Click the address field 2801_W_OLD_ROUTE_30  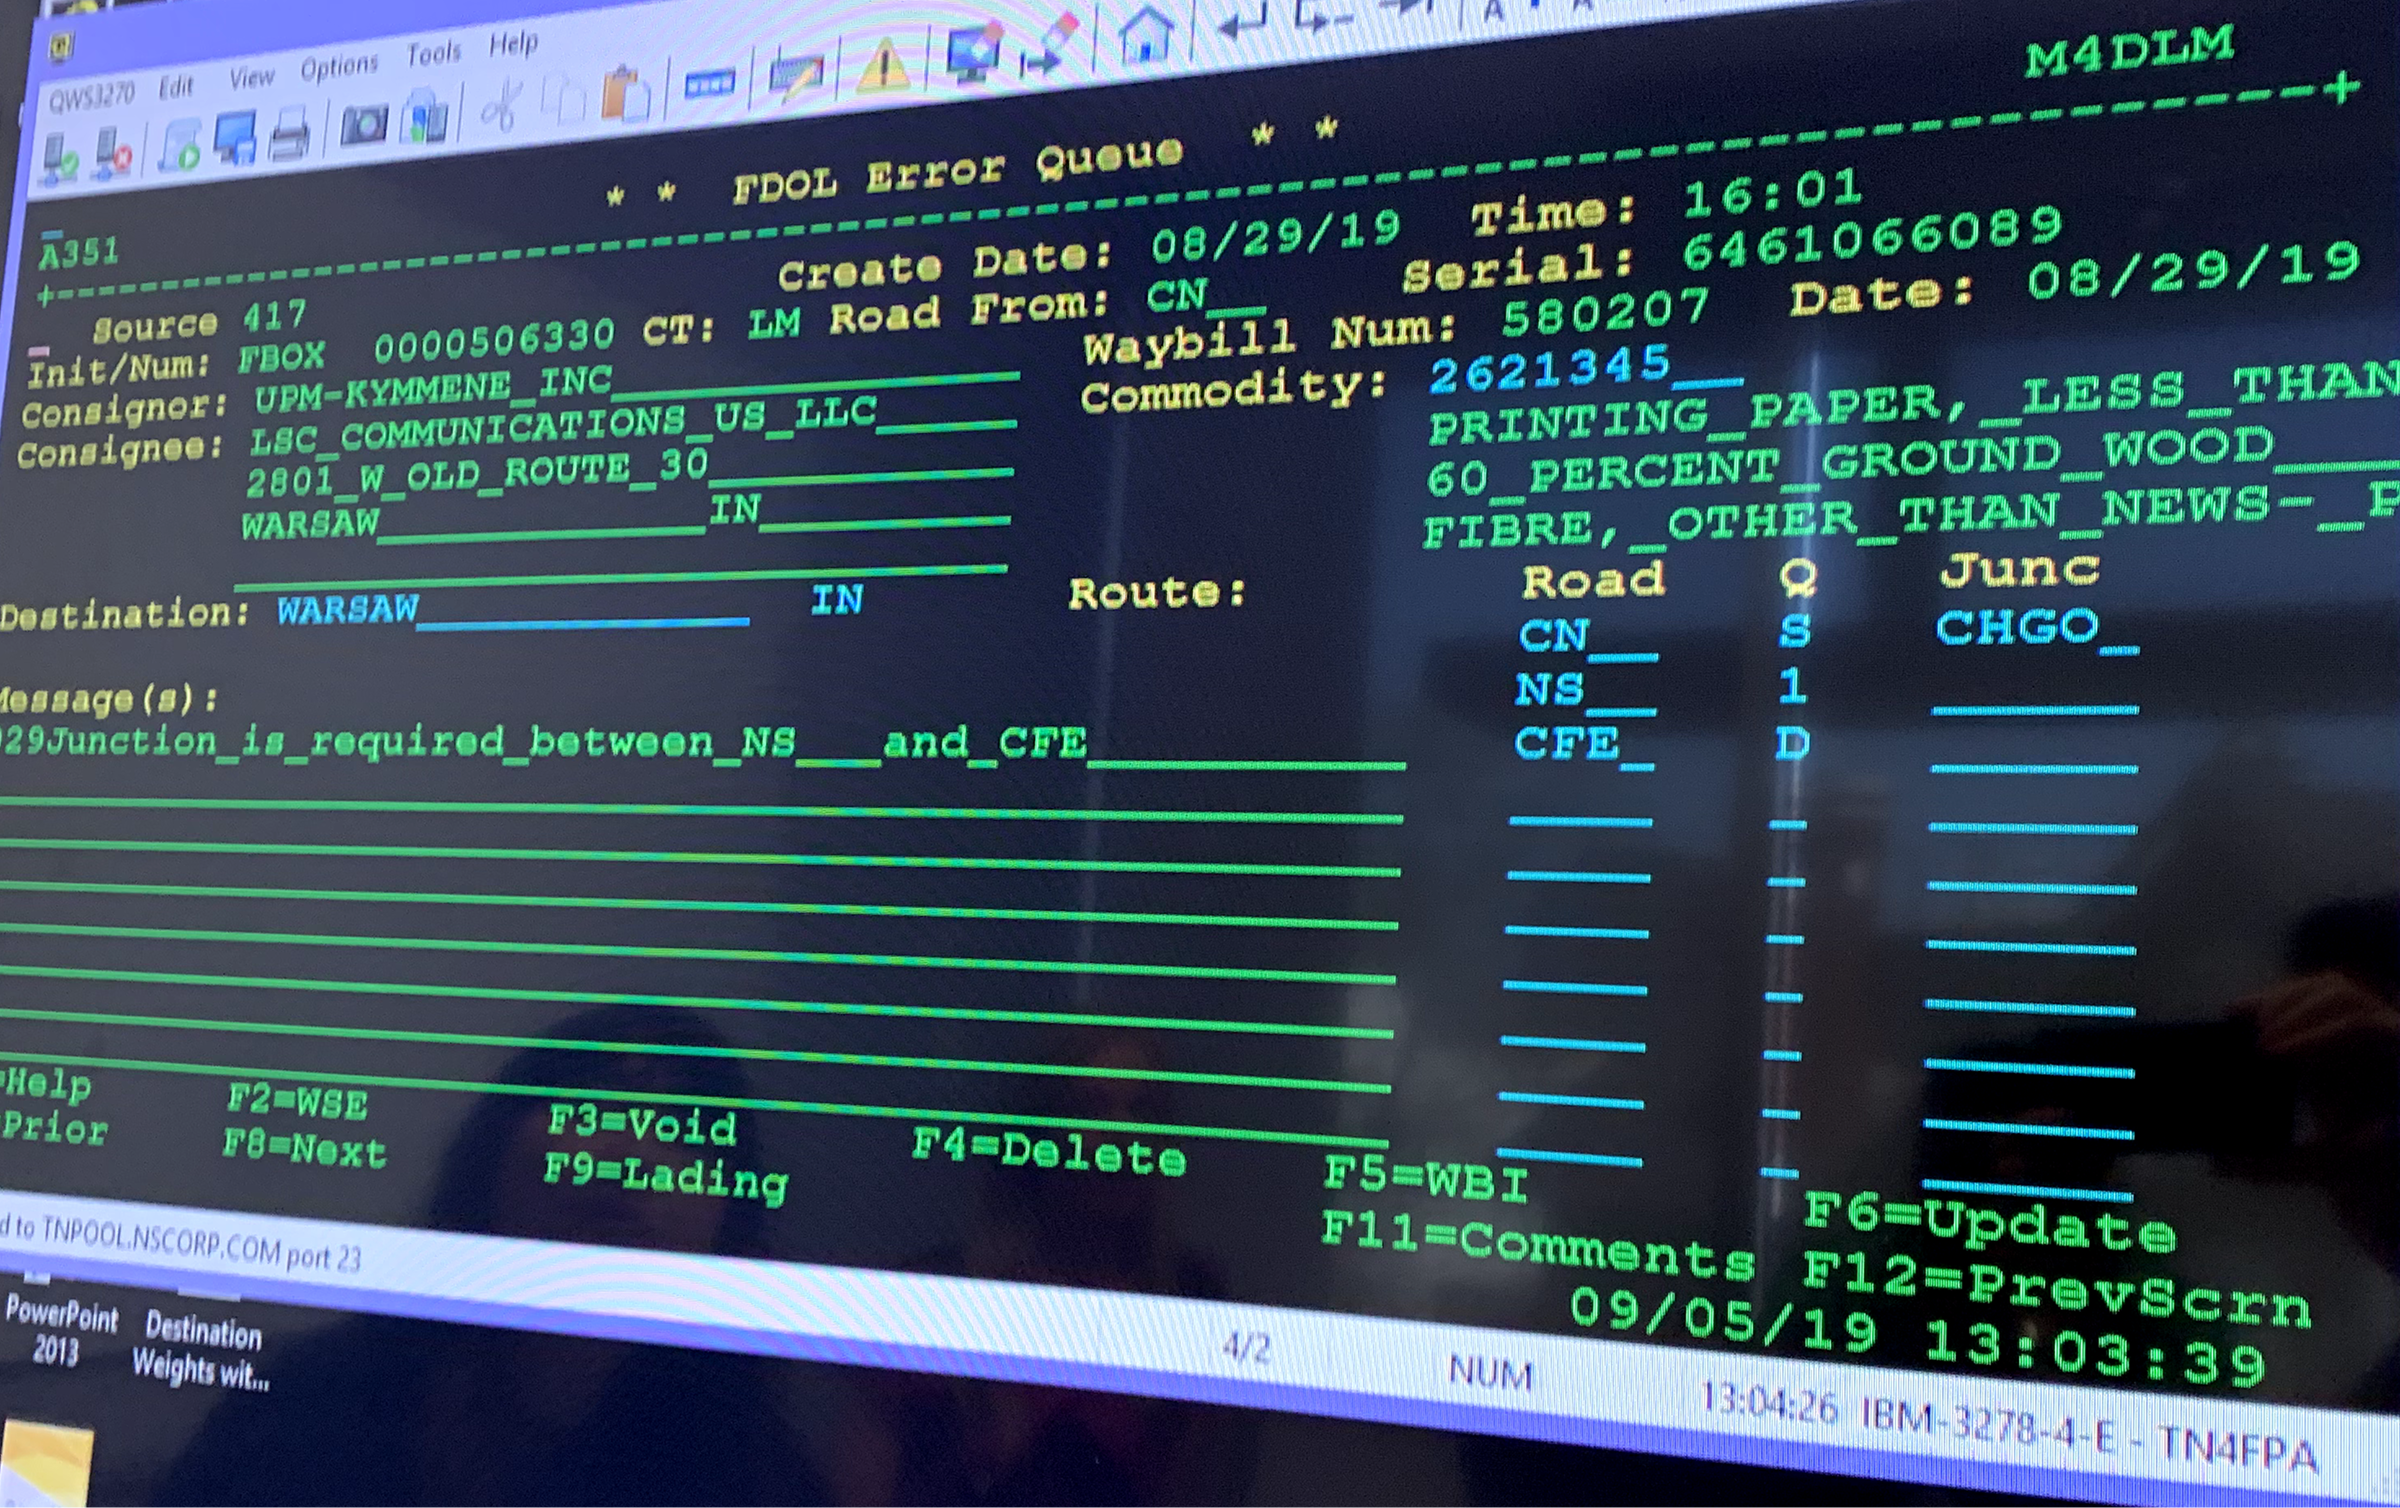(x=630, y=476)
